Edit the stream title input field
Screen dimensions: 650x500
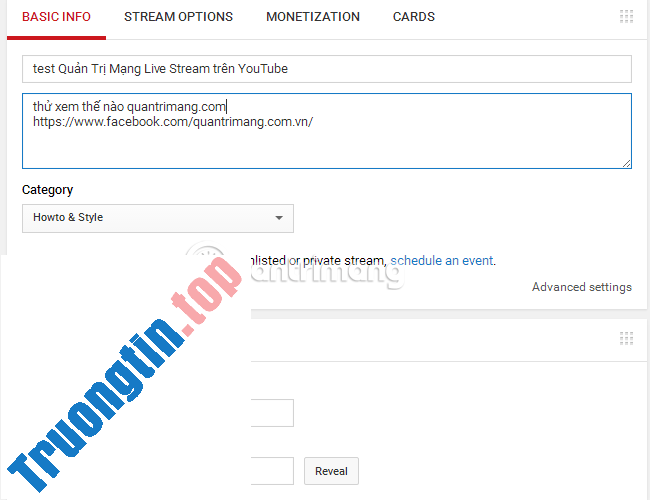(327, 69)
